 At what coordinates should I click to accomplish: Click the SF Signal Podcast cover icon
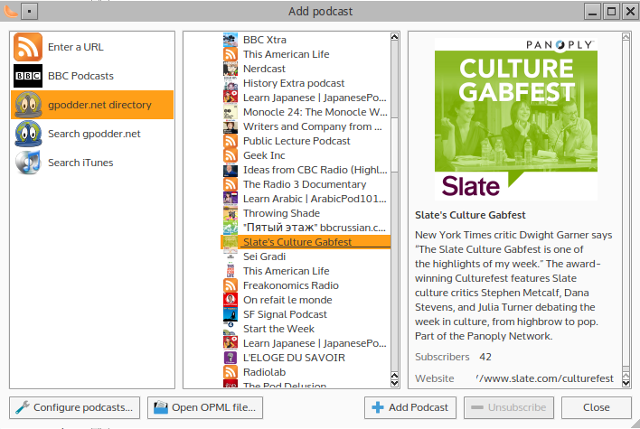coord(230,315)
